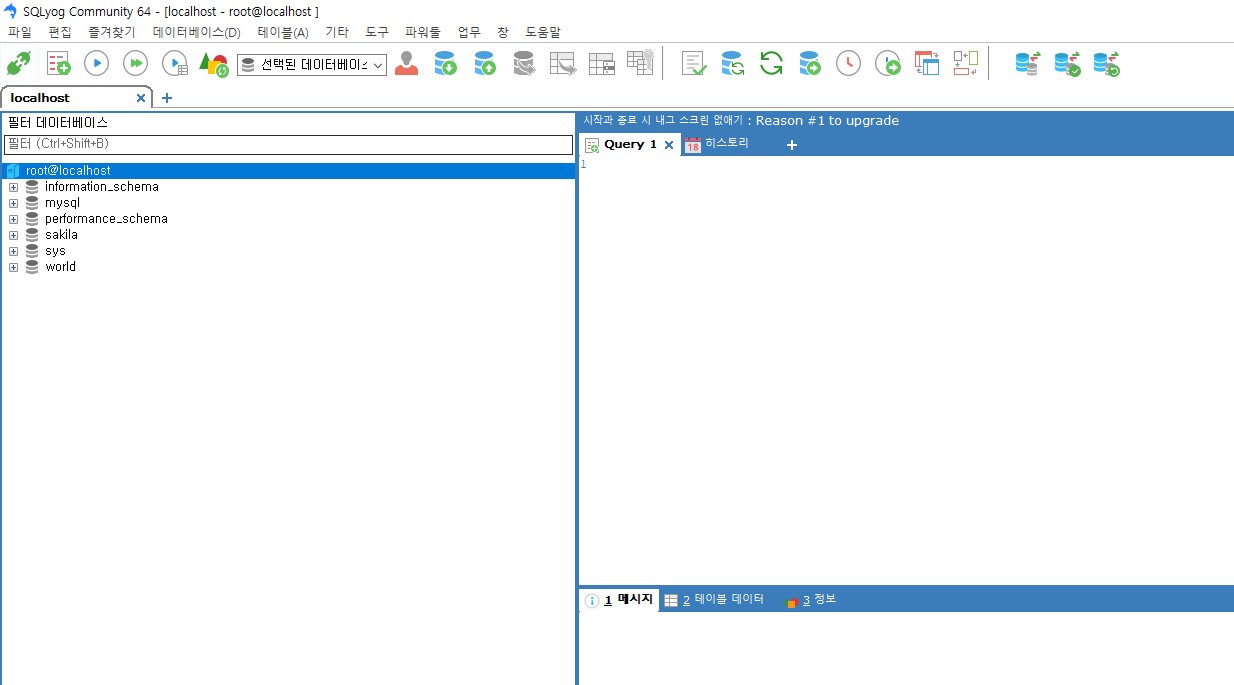
Task: Click the green new connection plug icon
Action: (x=19, y=64)
